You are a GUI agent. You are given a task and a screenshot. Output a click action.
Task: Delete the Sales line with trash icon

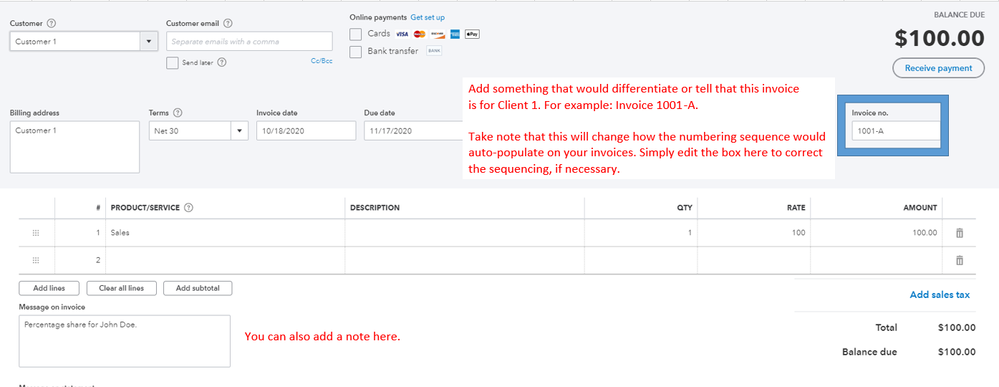[x=959, y=233]
